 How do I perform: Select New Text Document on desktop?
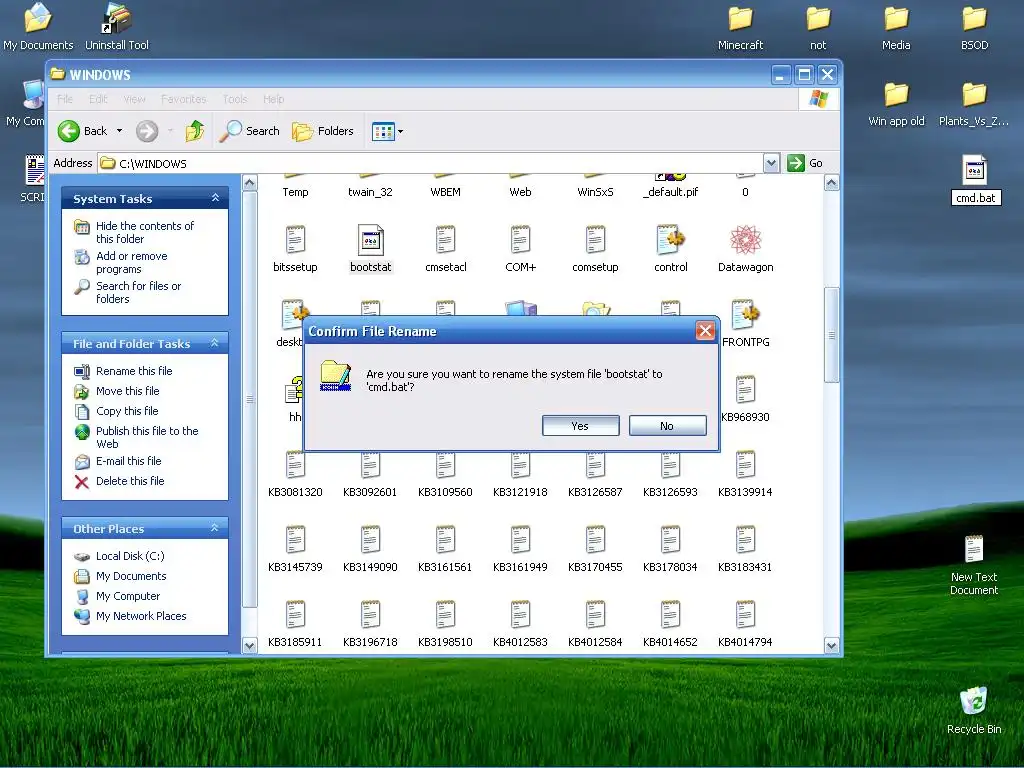click(974, 566)
